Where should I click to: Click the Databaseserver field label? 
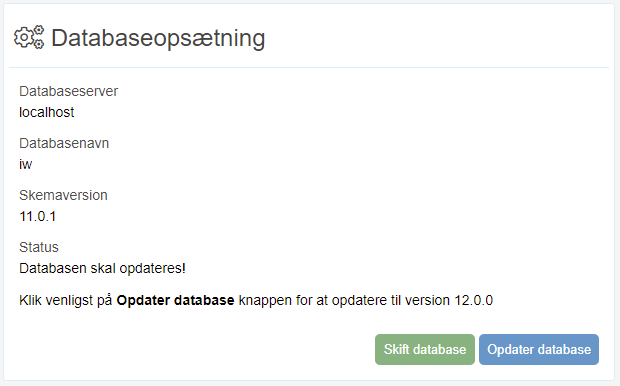point(68,91)
